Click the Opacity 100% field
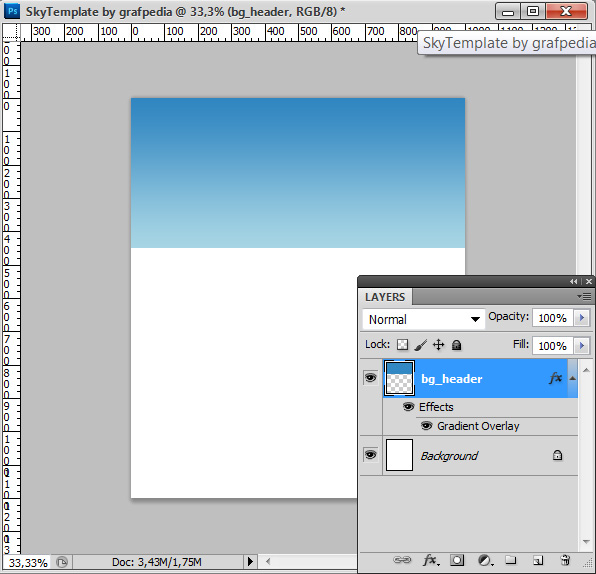 pos(553,318)
